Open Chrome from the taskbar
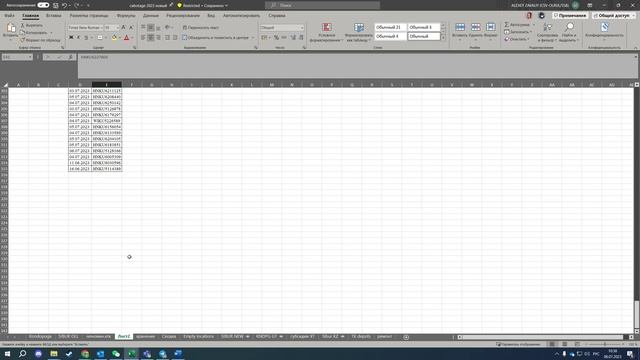Image resolution: width=640 pixels, height=360 pixels. [x=85, y=354]
